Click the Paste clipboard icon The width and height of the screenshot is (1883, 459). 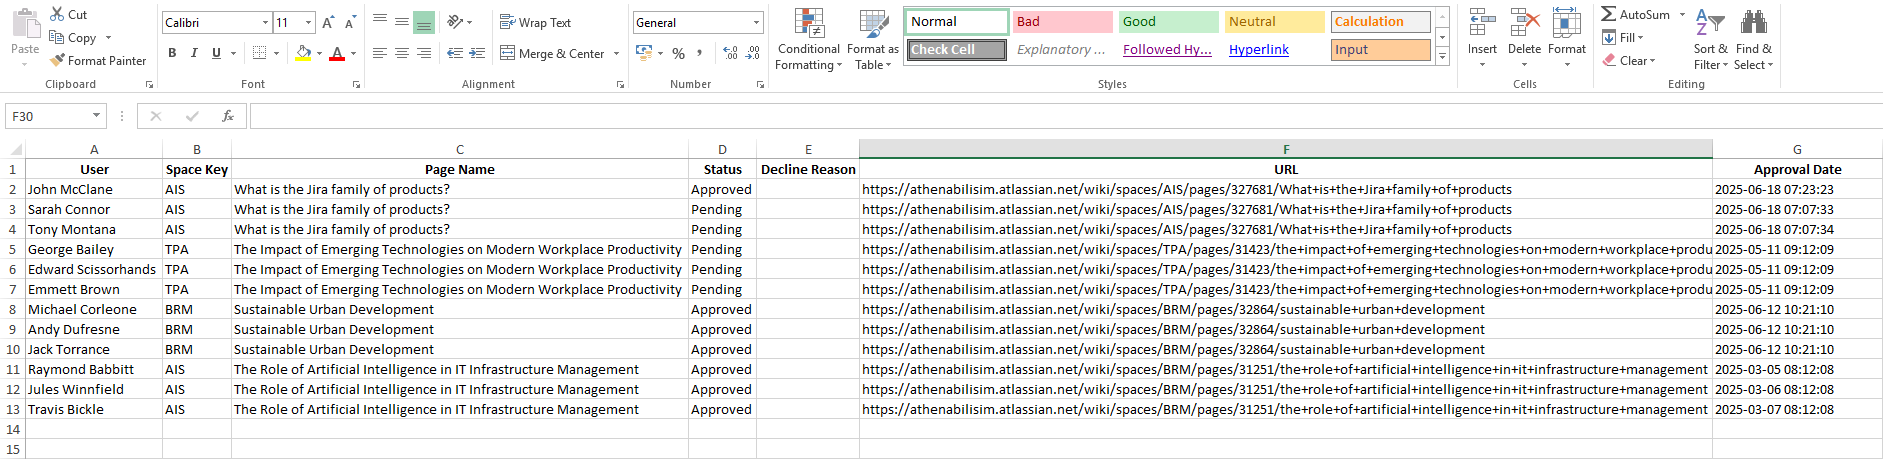(25, 22)
